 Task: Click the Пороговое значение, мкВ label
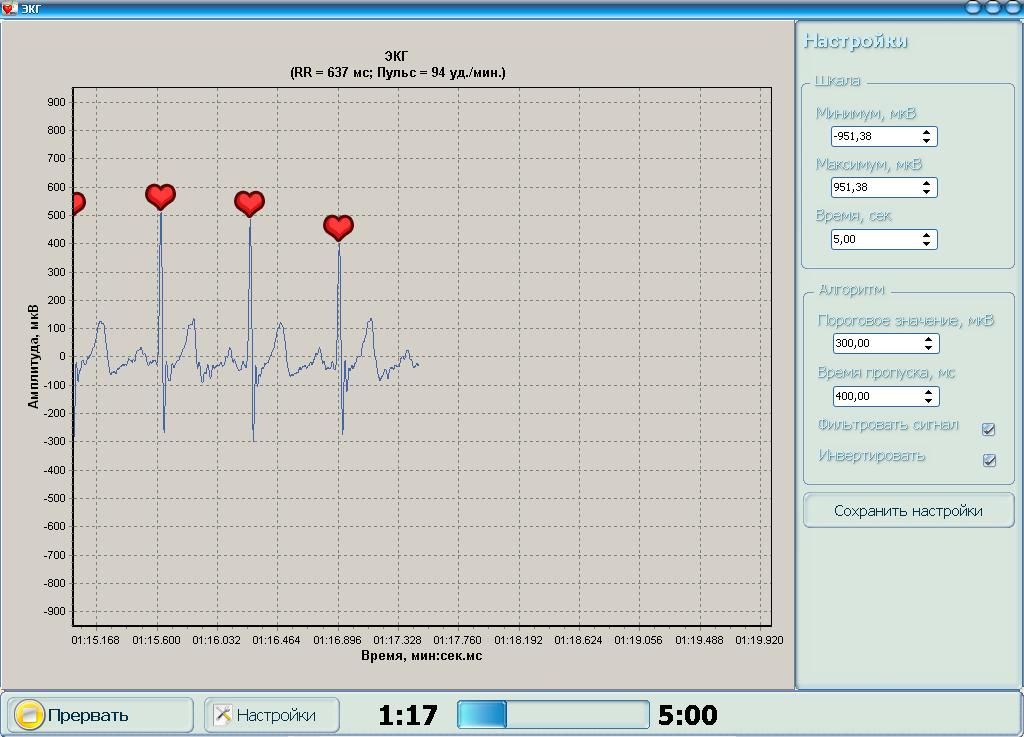(906, 321)
